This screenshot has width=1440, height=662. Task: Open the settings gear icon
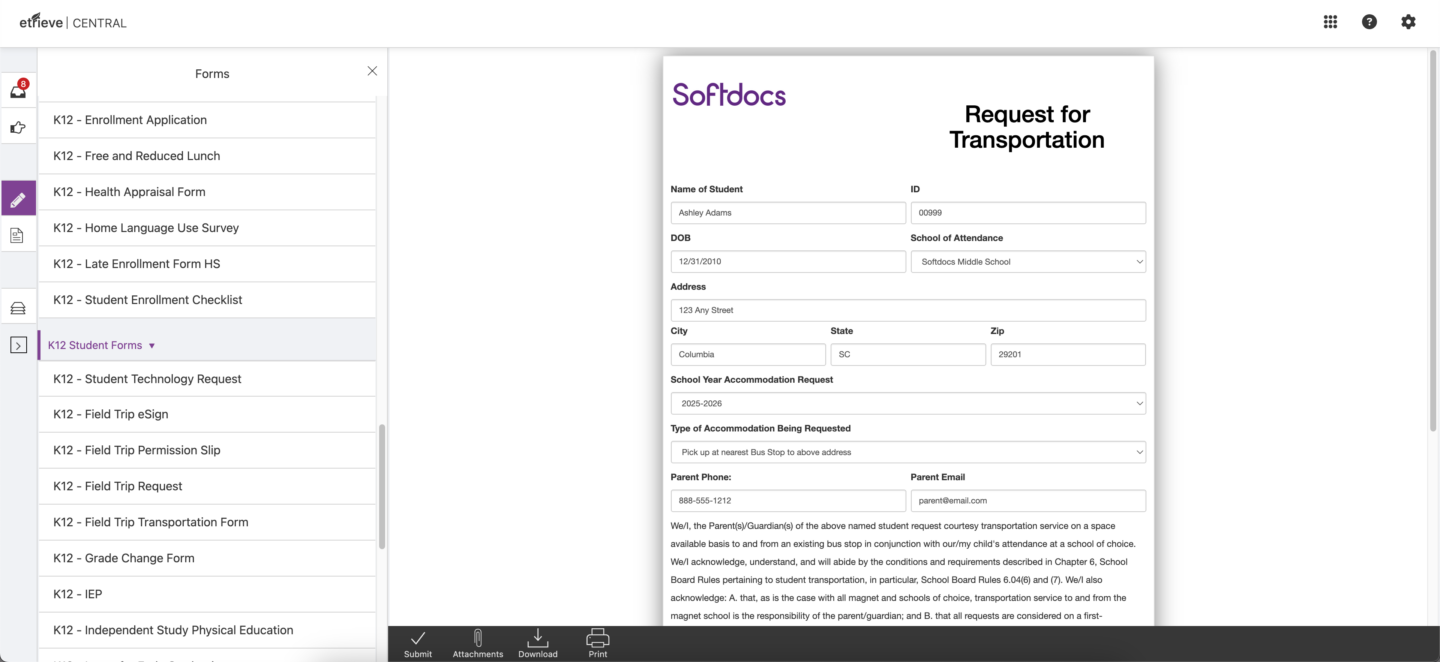pyautogui.click(x=1408, y=21)
